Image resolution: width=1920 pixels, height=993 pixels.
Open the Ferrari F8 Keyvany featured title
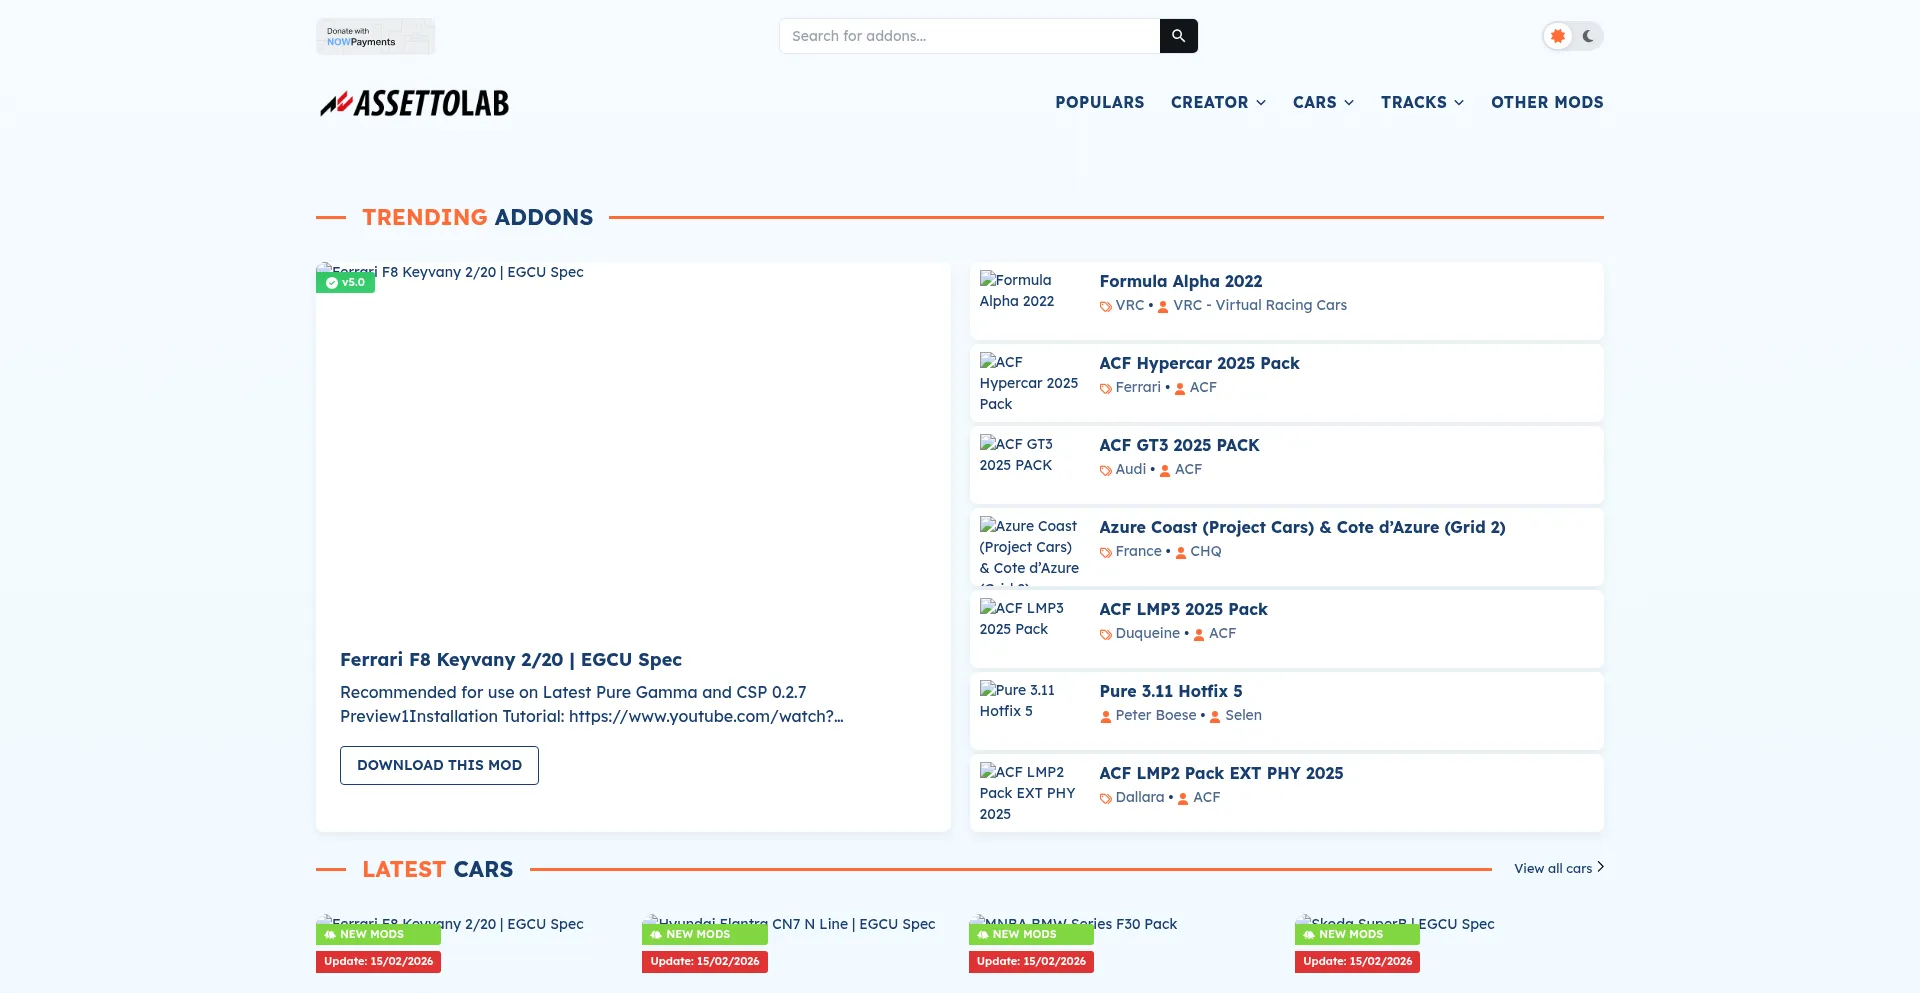tap(511, 660)
